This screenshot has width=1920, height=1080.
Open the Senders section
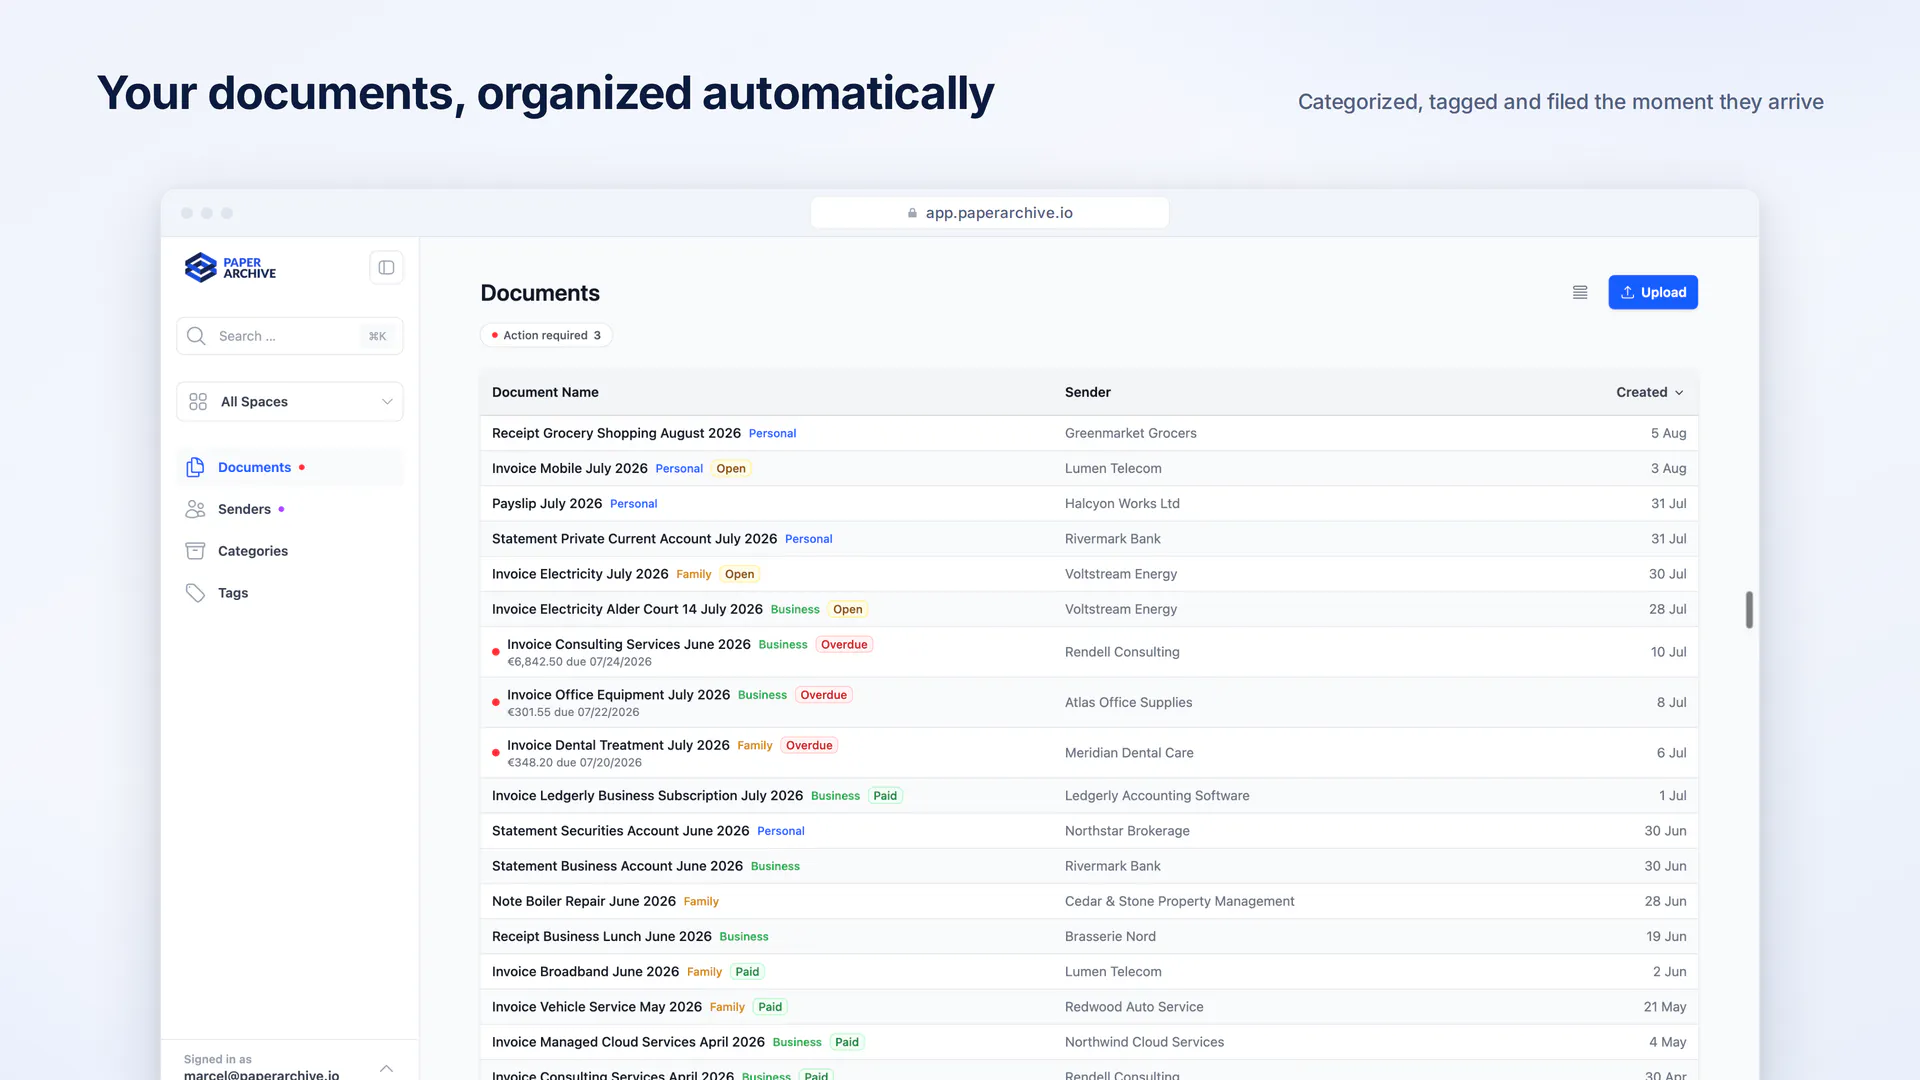[x=290, y=509]
